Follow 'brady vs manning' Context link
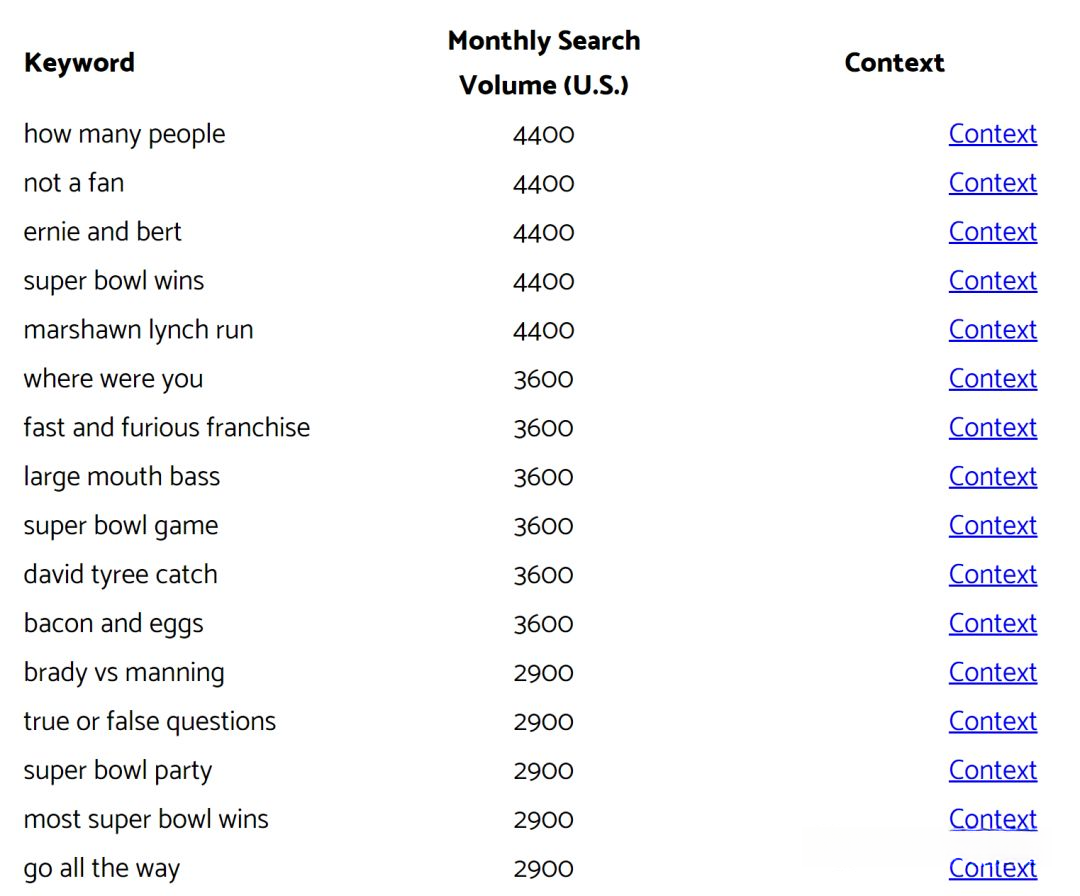 (992, 673)
